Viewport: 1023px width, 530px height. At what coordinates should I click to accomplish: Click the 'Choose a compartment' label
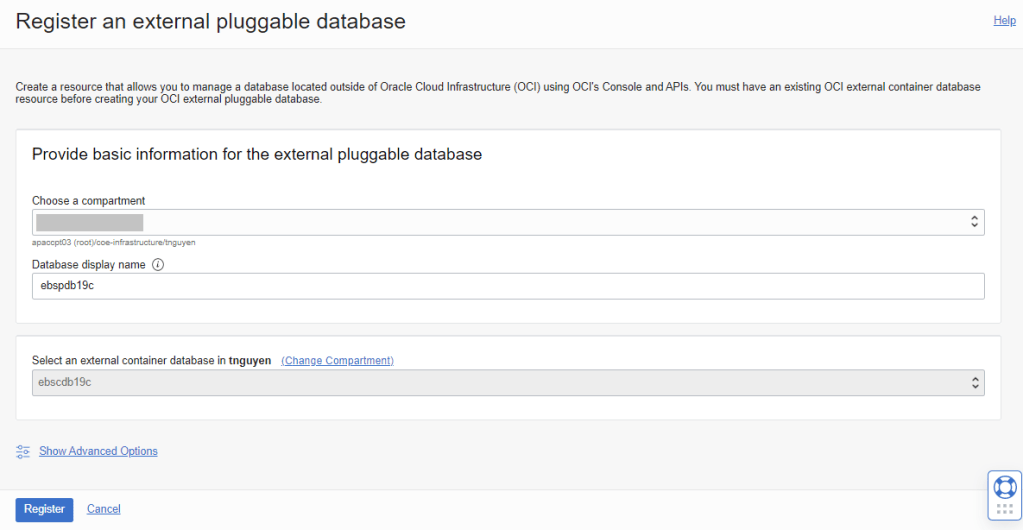[89, 201]
